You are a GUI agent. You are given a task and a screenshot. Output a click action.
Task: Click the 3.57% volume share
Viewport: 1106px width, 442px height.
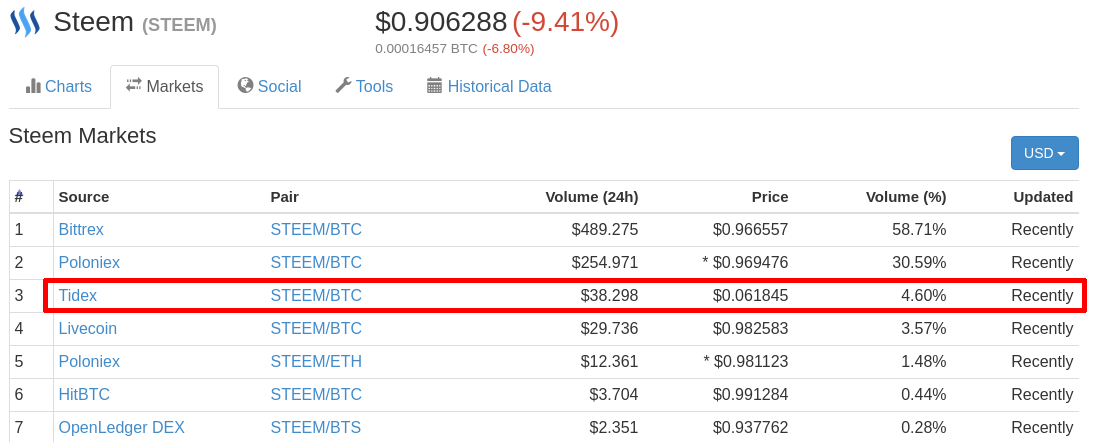tap(924, 329)
